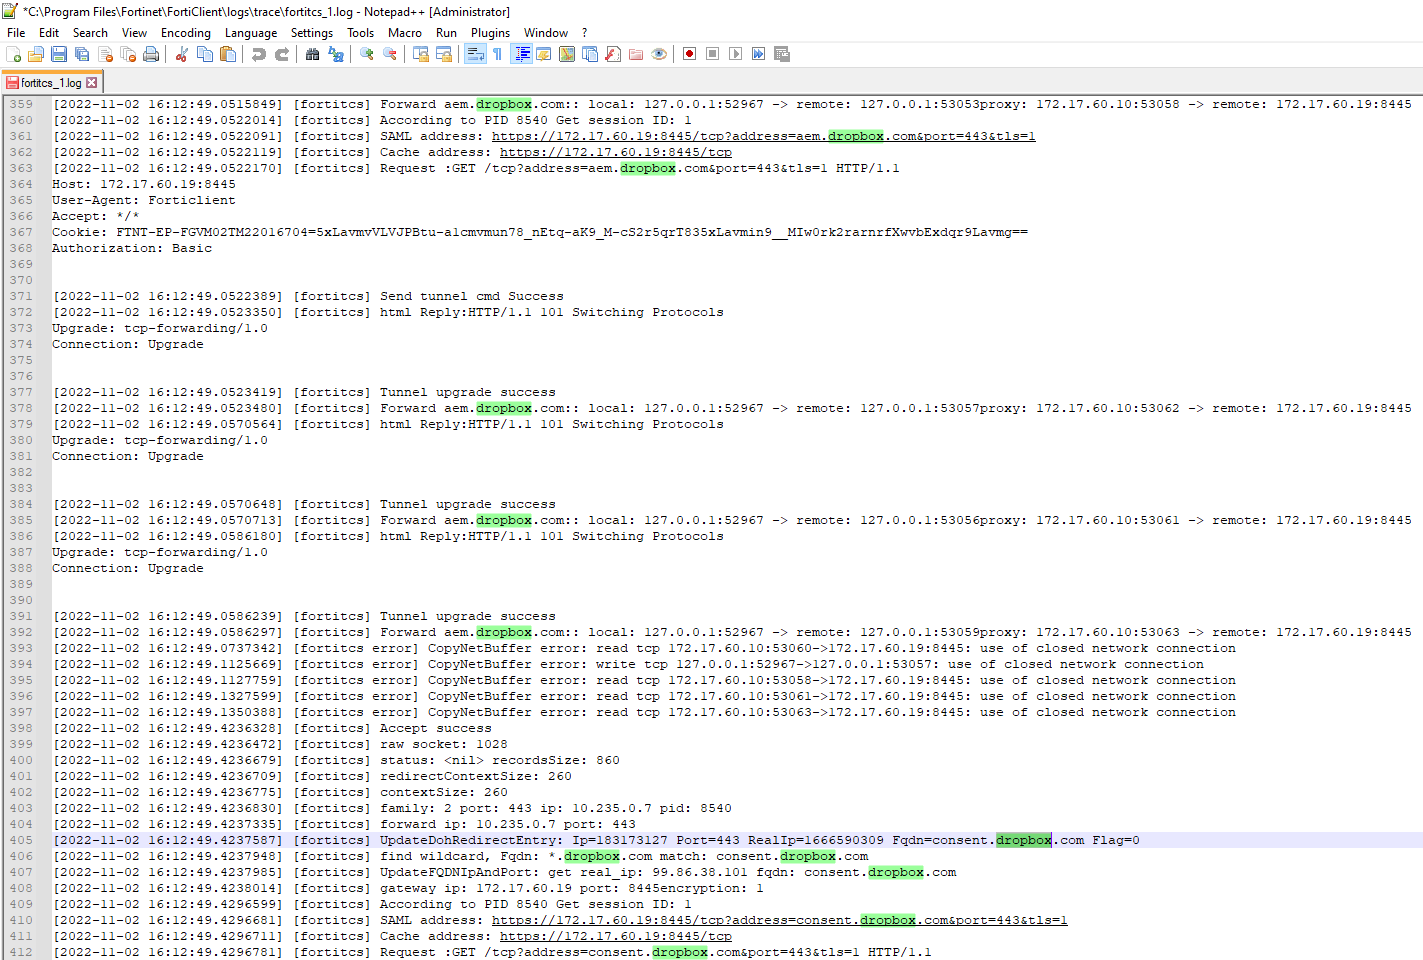Click the Cookie line starting 'FTNT-EP-FGVM02TM22016704'
Screen dimensions: 1423x960
click(x=540, y=232)
